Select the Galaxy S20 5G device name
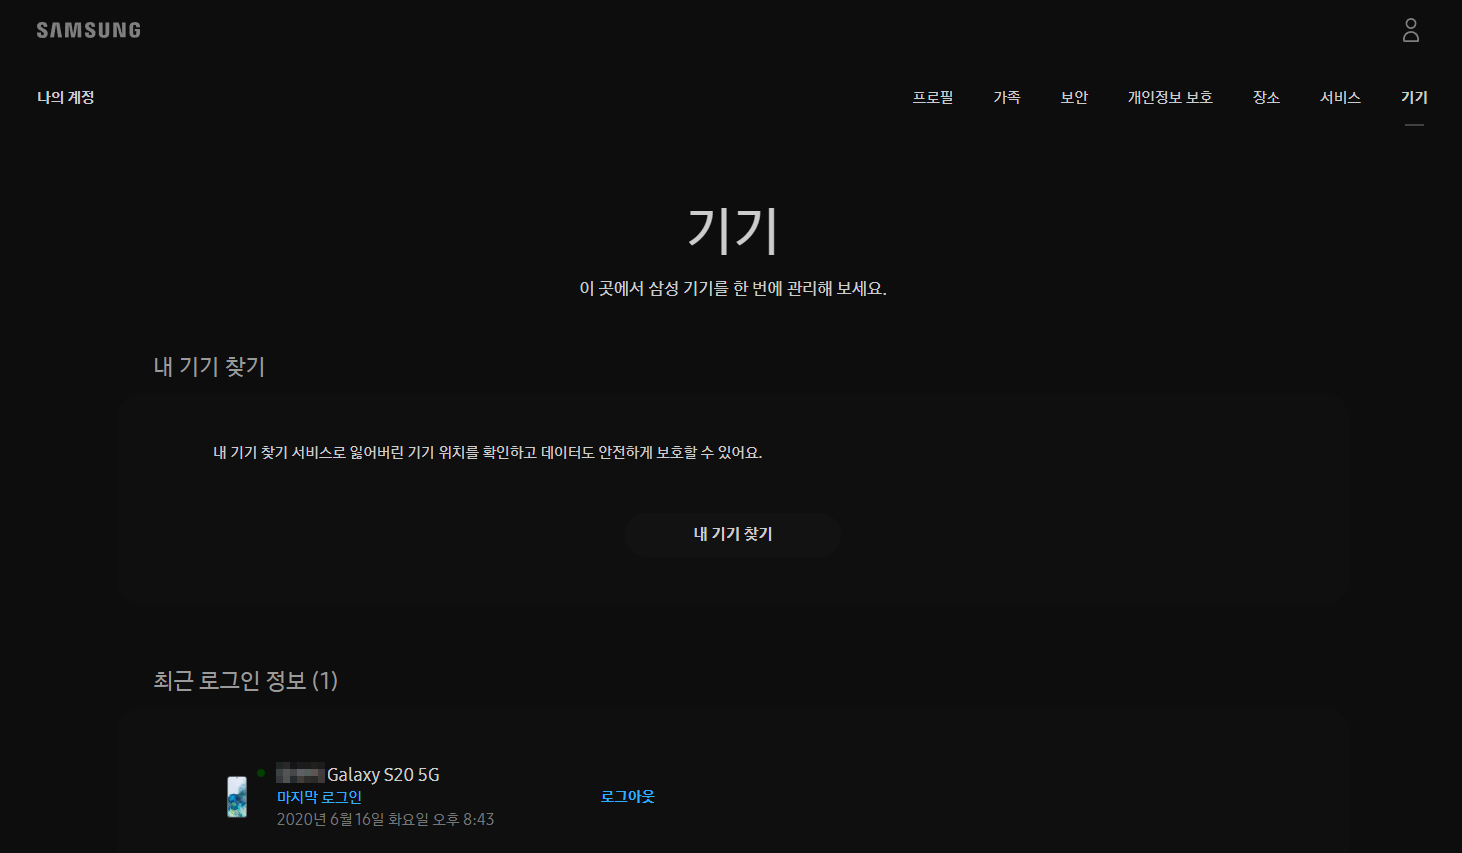Viewport: 1462px width, 853px height. (383, 774)
